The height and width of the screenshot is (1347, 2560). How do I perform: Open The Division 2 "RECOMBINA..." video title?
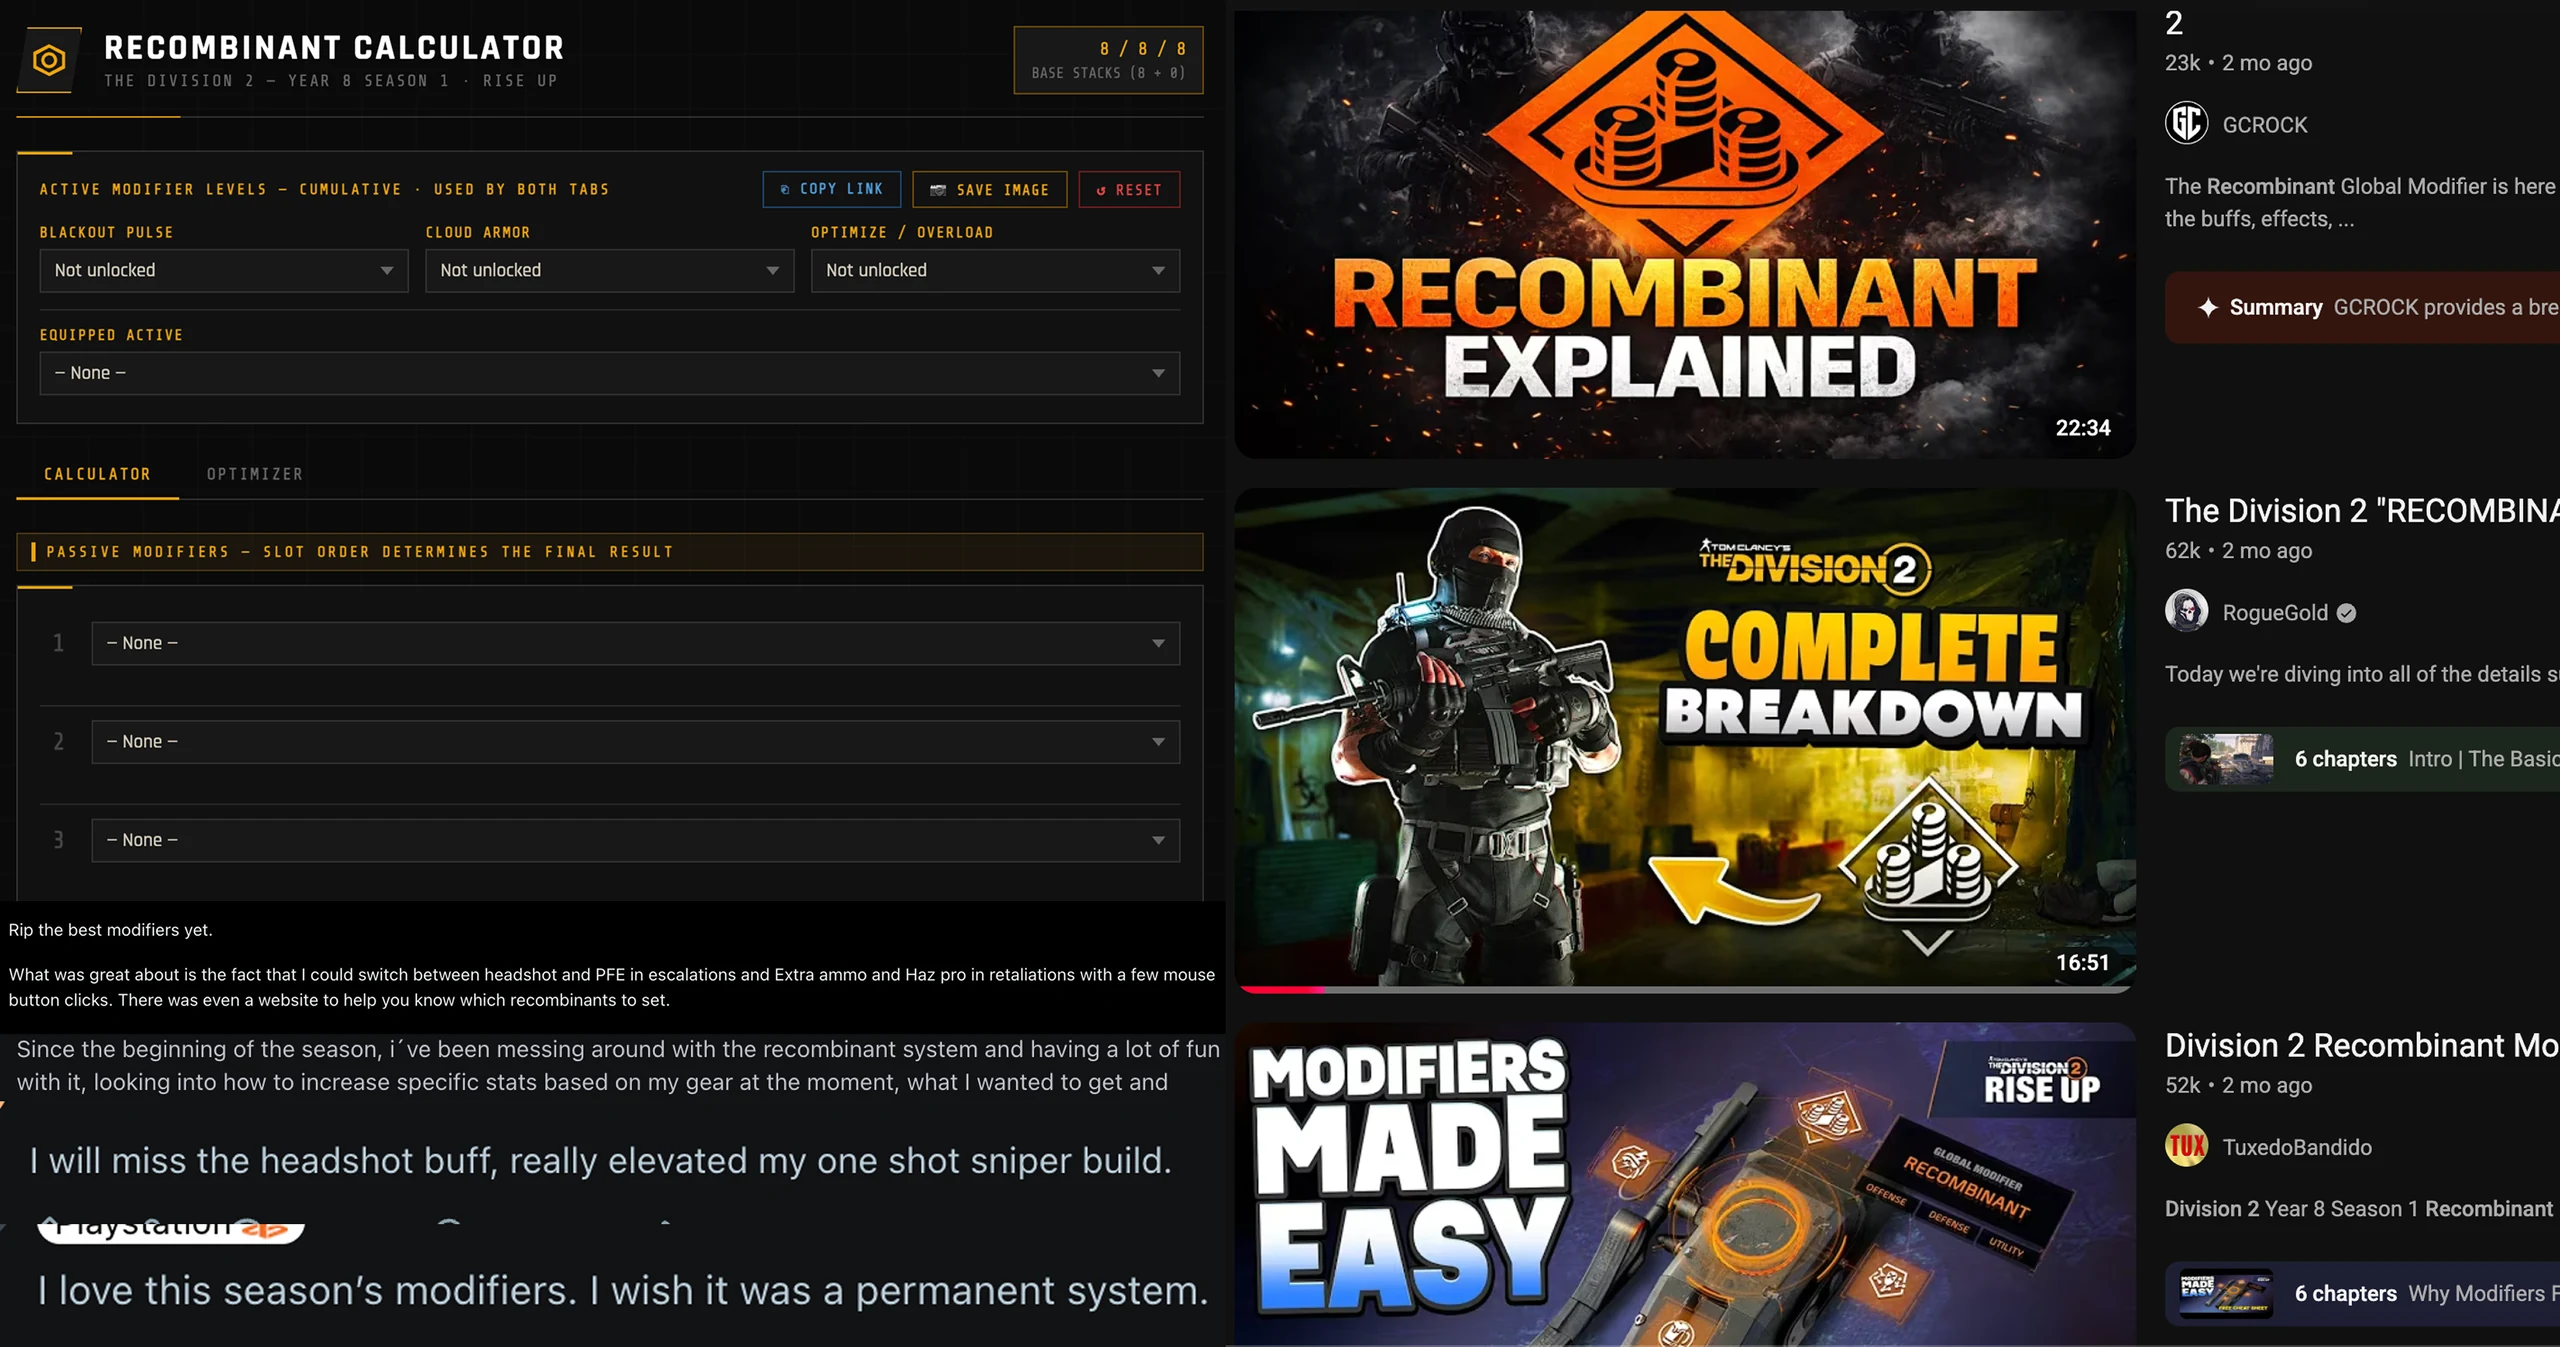pos(2362,511)
